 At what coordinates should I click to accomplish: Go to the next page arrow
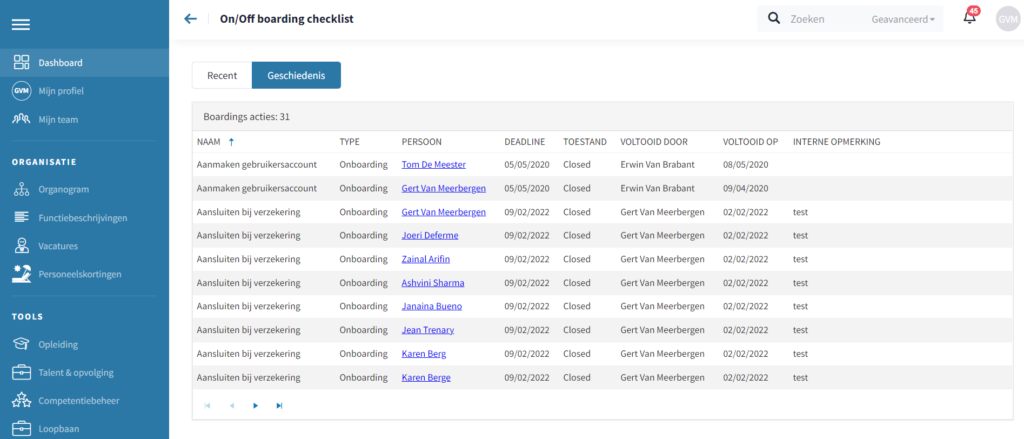(255, 405)
